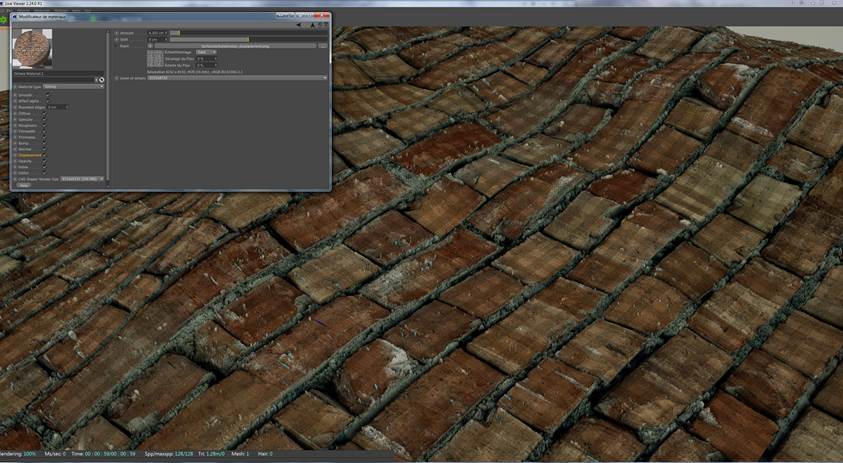
Task: Toggle the Roughness channel checkbox
Action: 45,125
